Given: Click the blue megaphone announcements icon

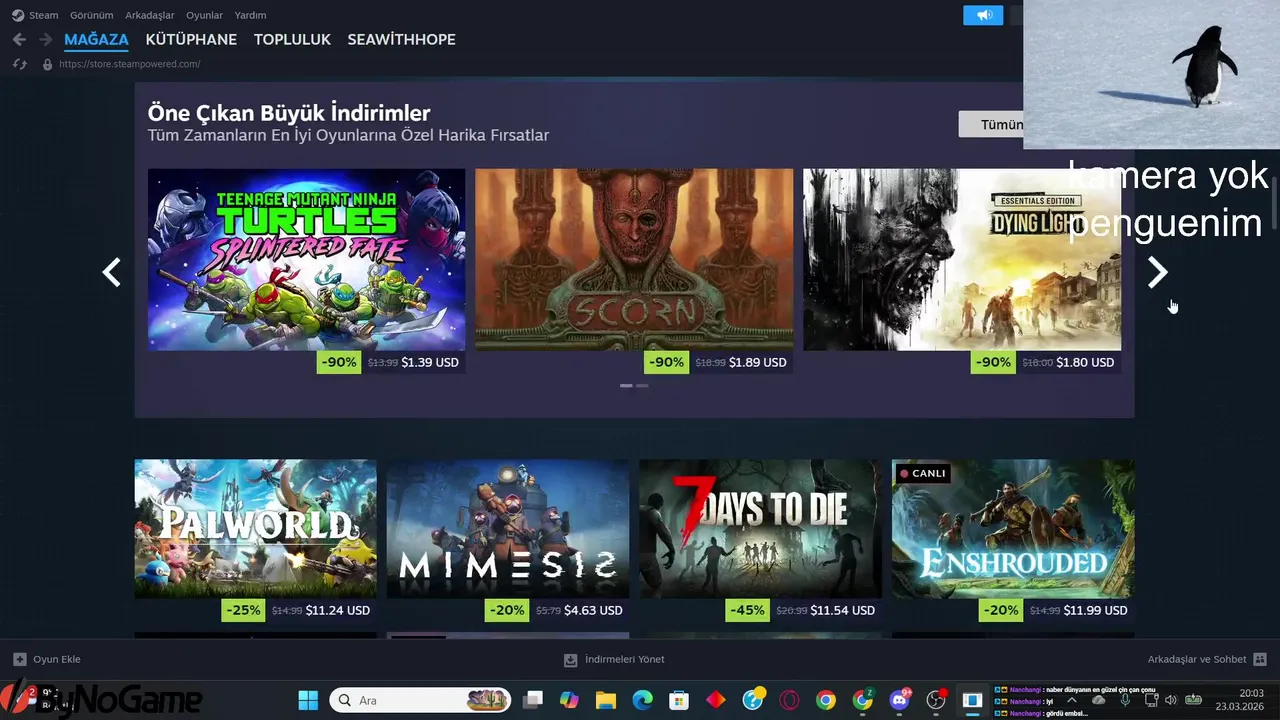Looking at the screenshot, I should pyautogui.click(x=983, y=15).
